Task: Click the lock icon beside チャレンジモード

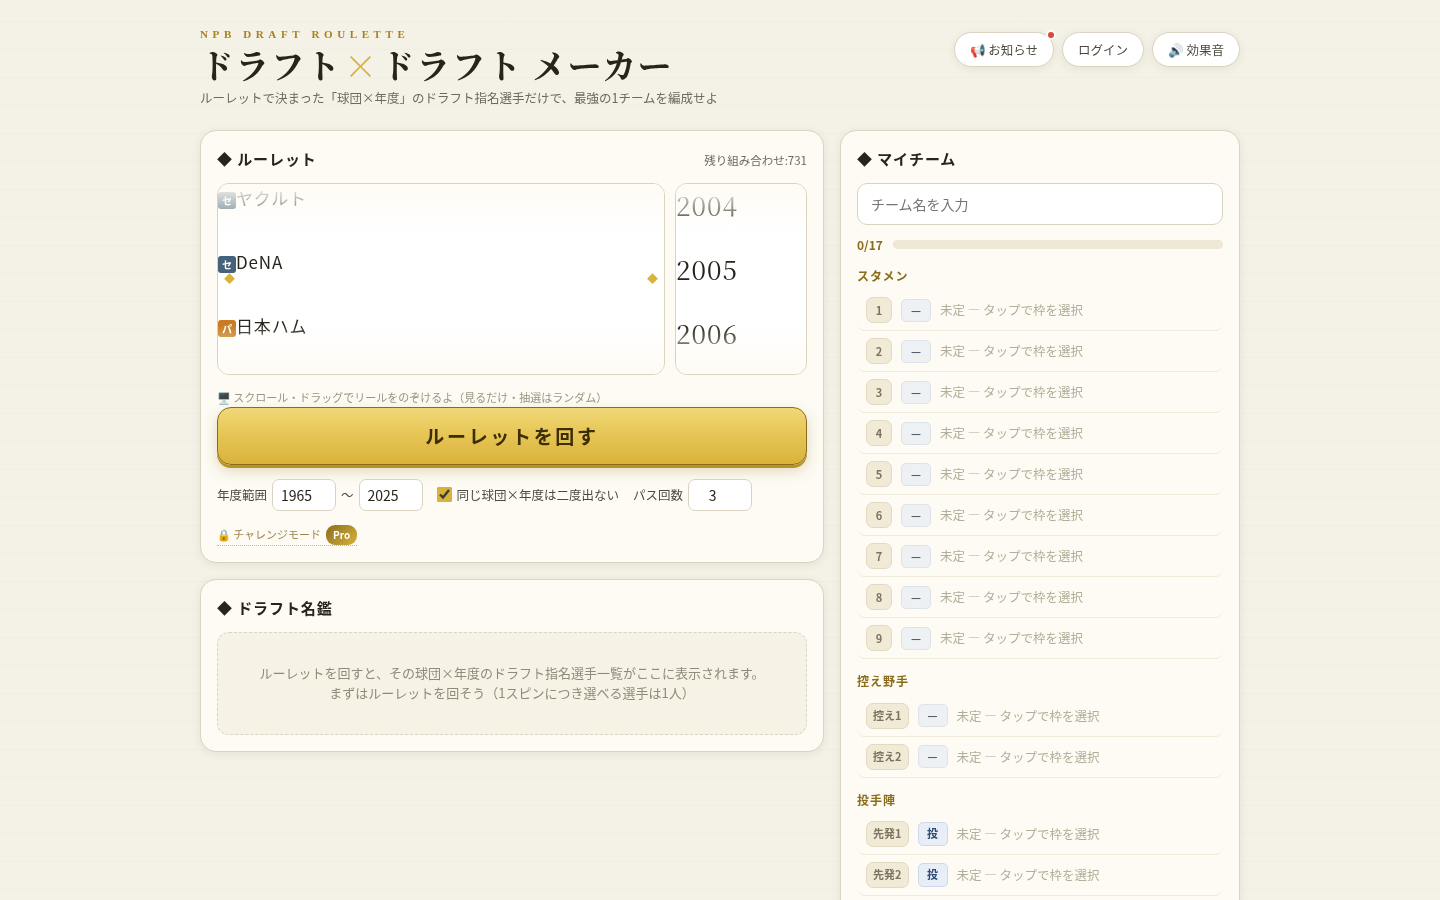Action: [224, 536]
